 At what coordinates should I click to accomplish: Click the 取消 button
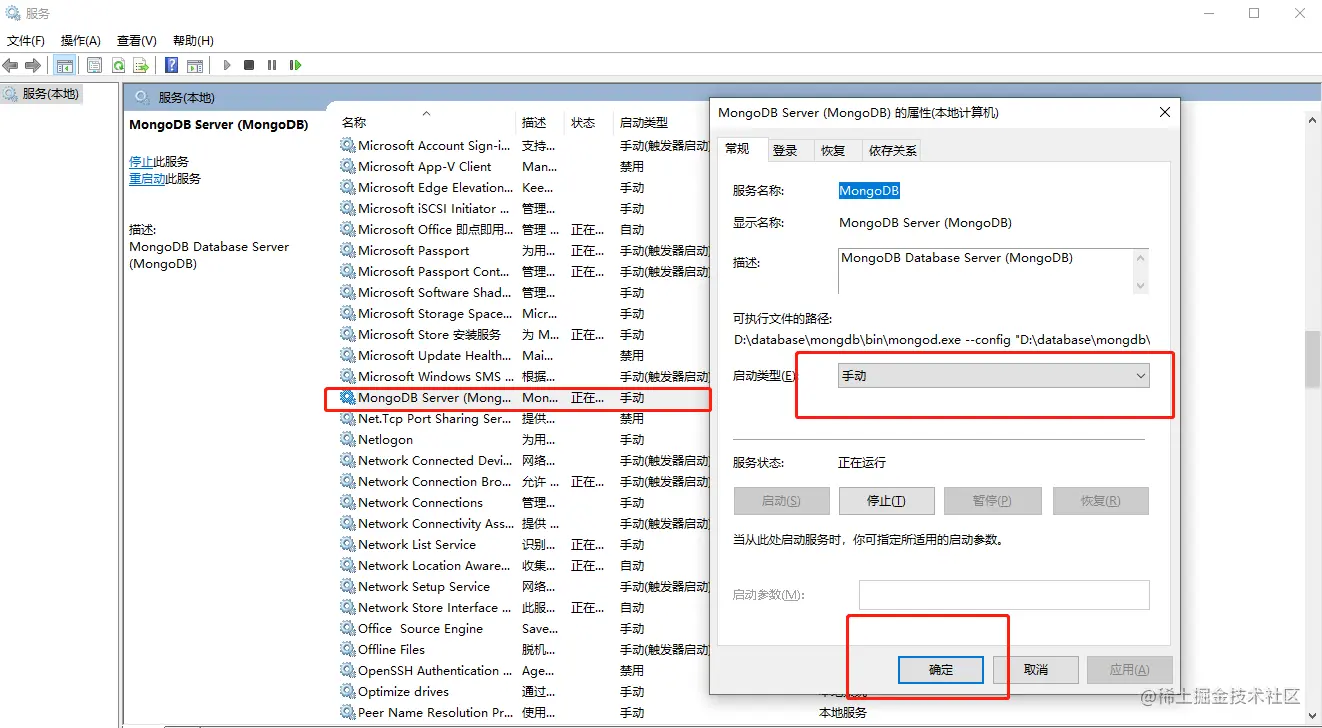coord(1036,670)
